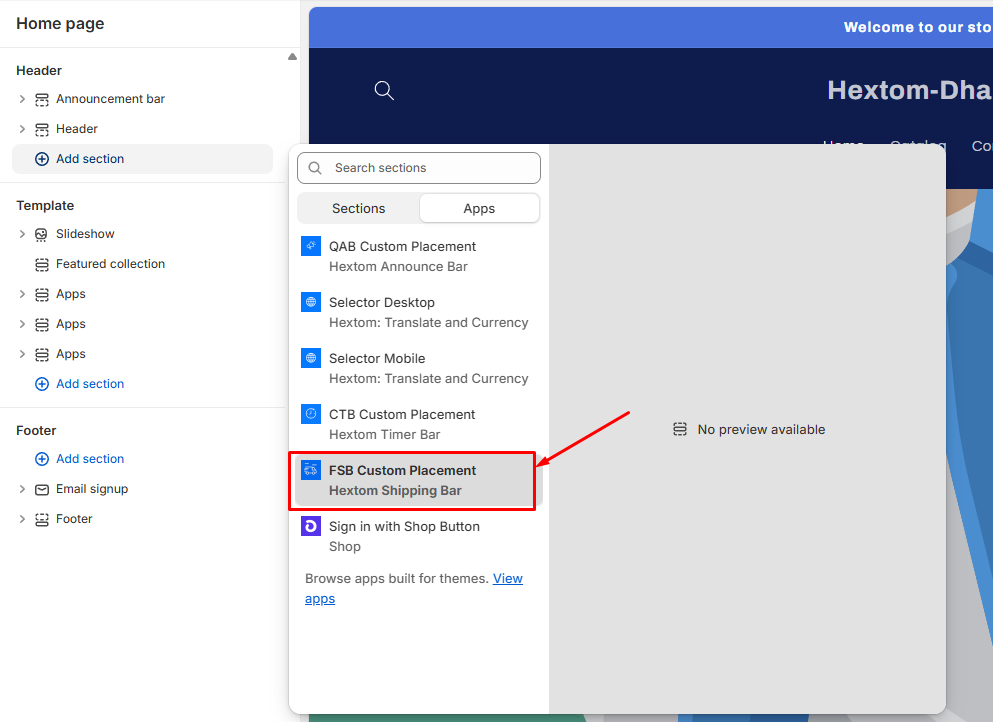993x722 pixels.
Task: Click the FSB Custom Placement shipping icon
Action: point(311,470)
